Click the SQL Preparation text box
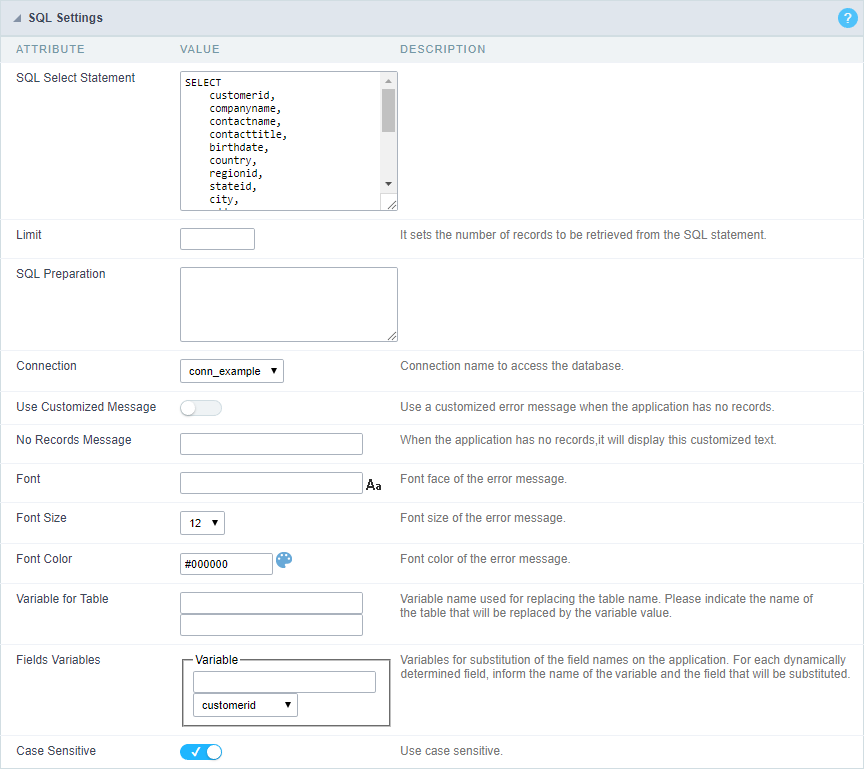864x769 pixels. tap(288, 303)
